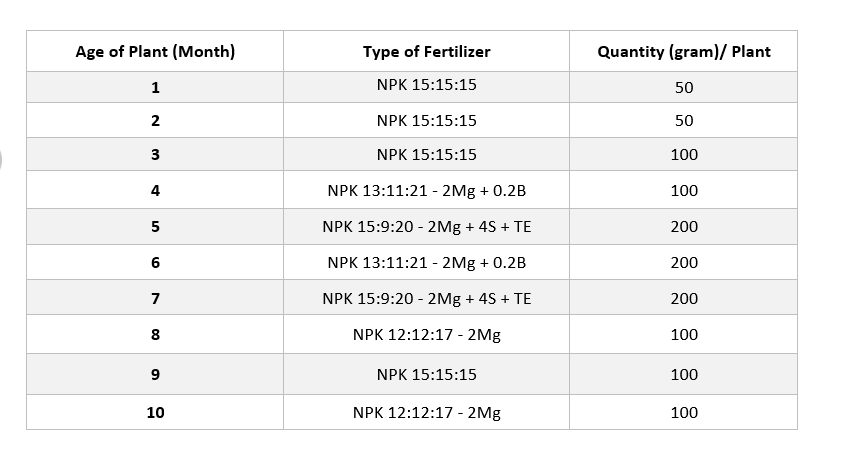The image size is (842, 462).
Task: Select the month 6 age cell
Action: (155, 263)
